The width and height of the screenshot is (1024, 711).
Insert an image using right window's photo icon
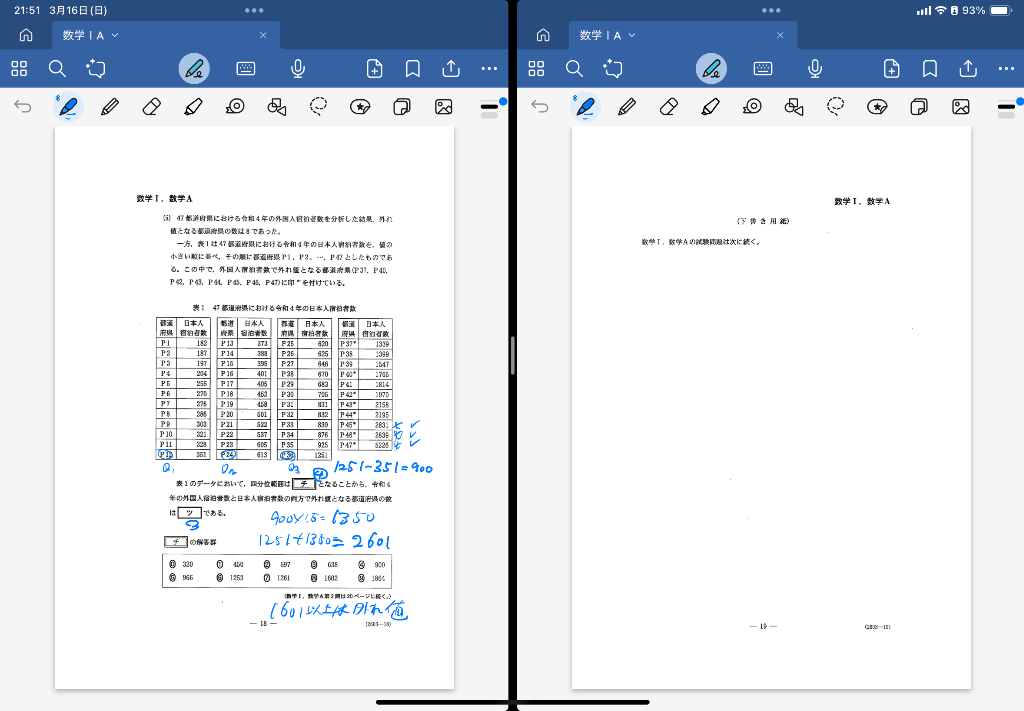[x=961, y=106]
